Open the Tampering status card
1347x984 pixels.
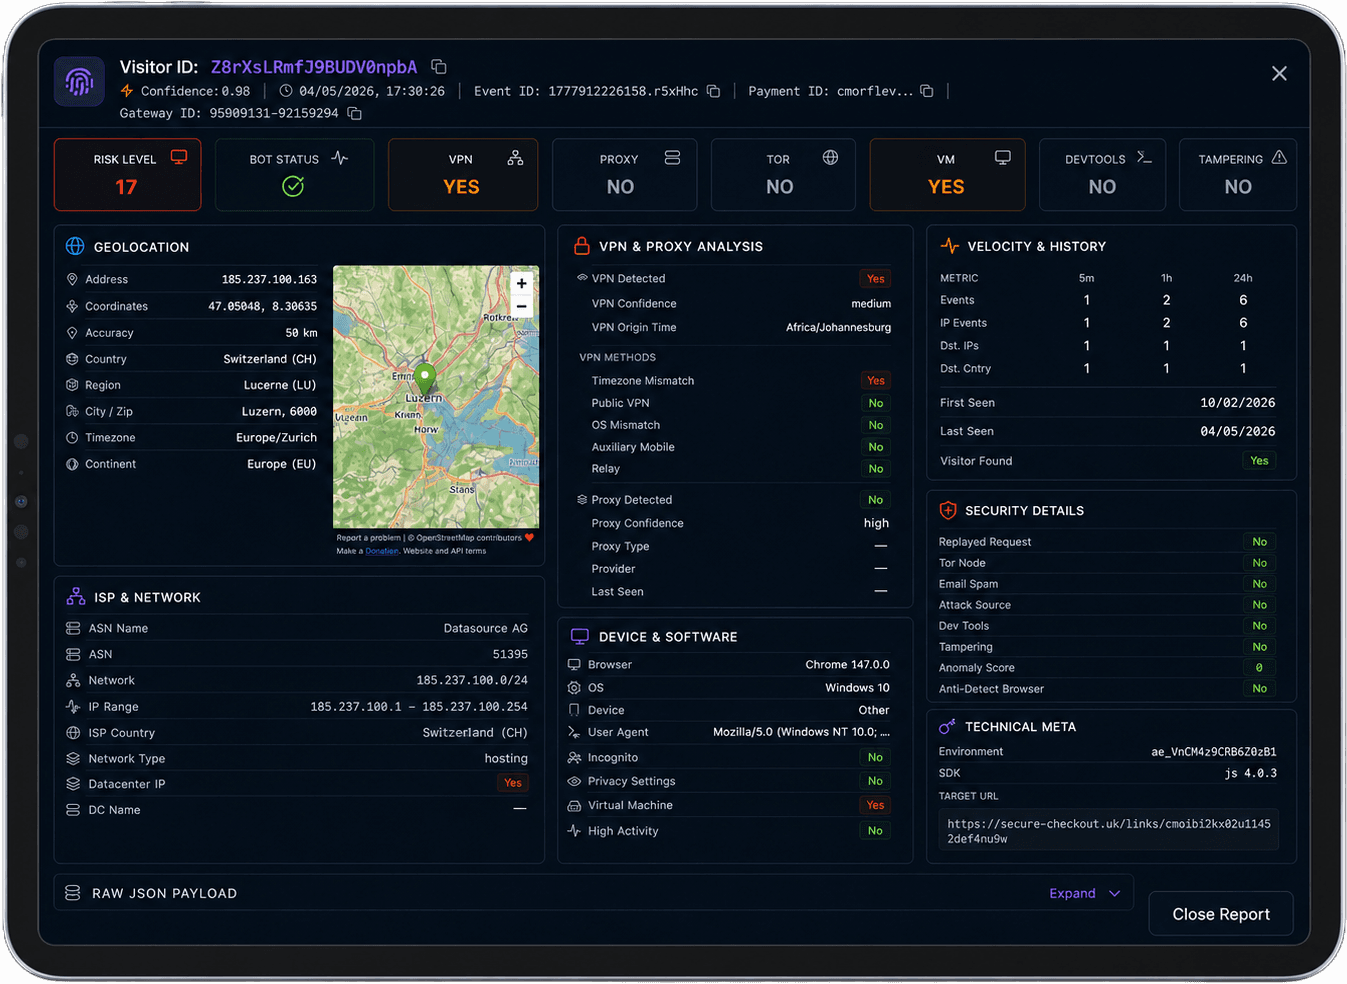tap(1238, 175)
